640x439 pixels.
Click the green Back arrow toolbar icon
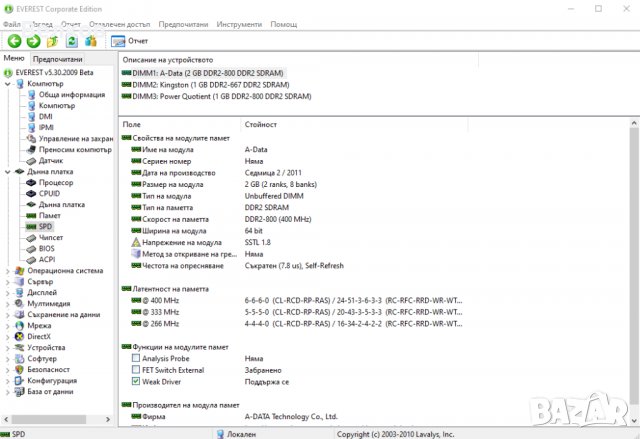tap(14, 41)
